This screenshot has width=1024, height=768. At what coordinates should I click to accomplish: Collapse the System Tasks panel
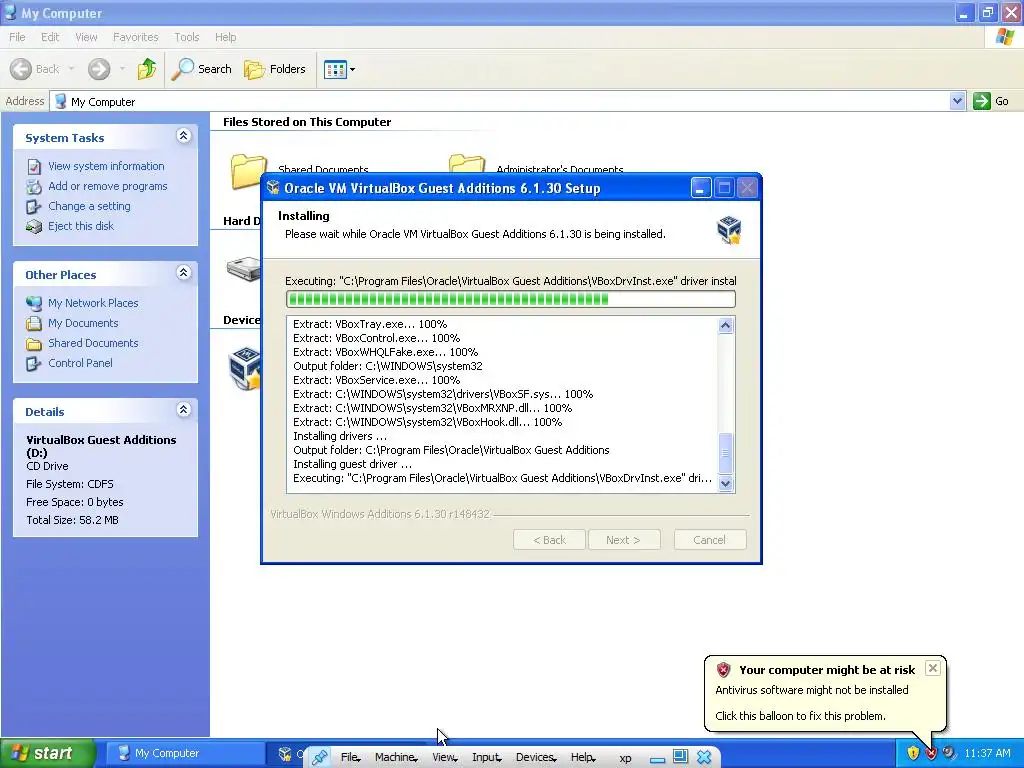[x=184, y=136]
